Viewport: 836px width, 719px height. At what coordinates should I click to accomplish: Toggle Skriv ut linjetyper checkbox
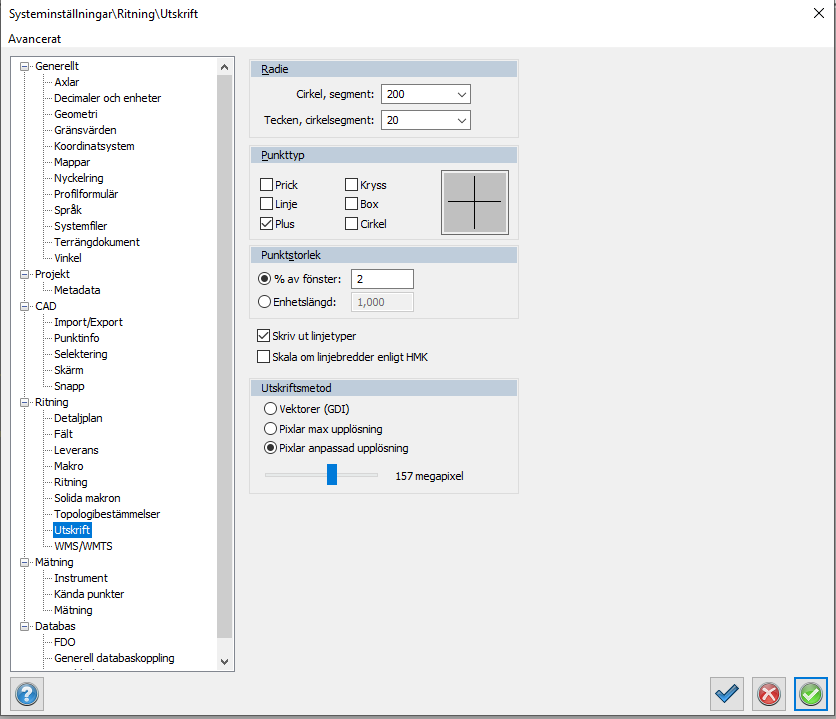click(264, 335)
